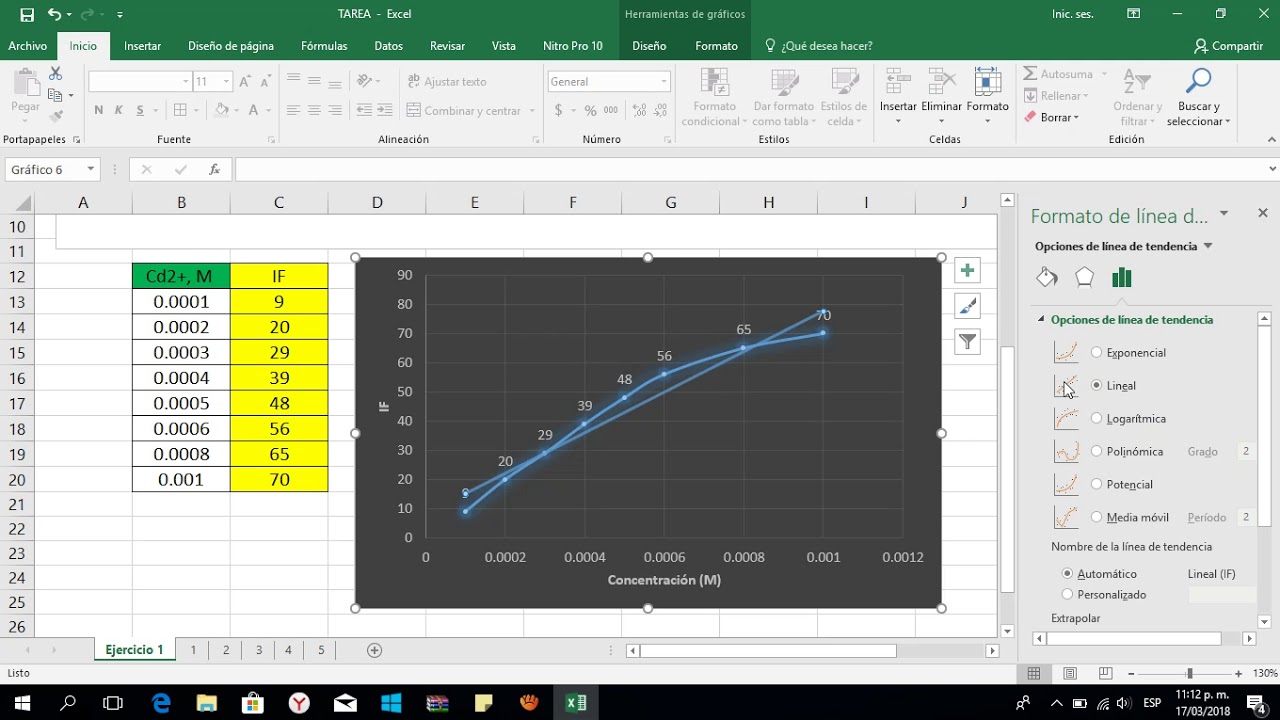Open the Diseño chart tools tab
The height and width of the screenshot is (720, 1280).
pos(649,46)
